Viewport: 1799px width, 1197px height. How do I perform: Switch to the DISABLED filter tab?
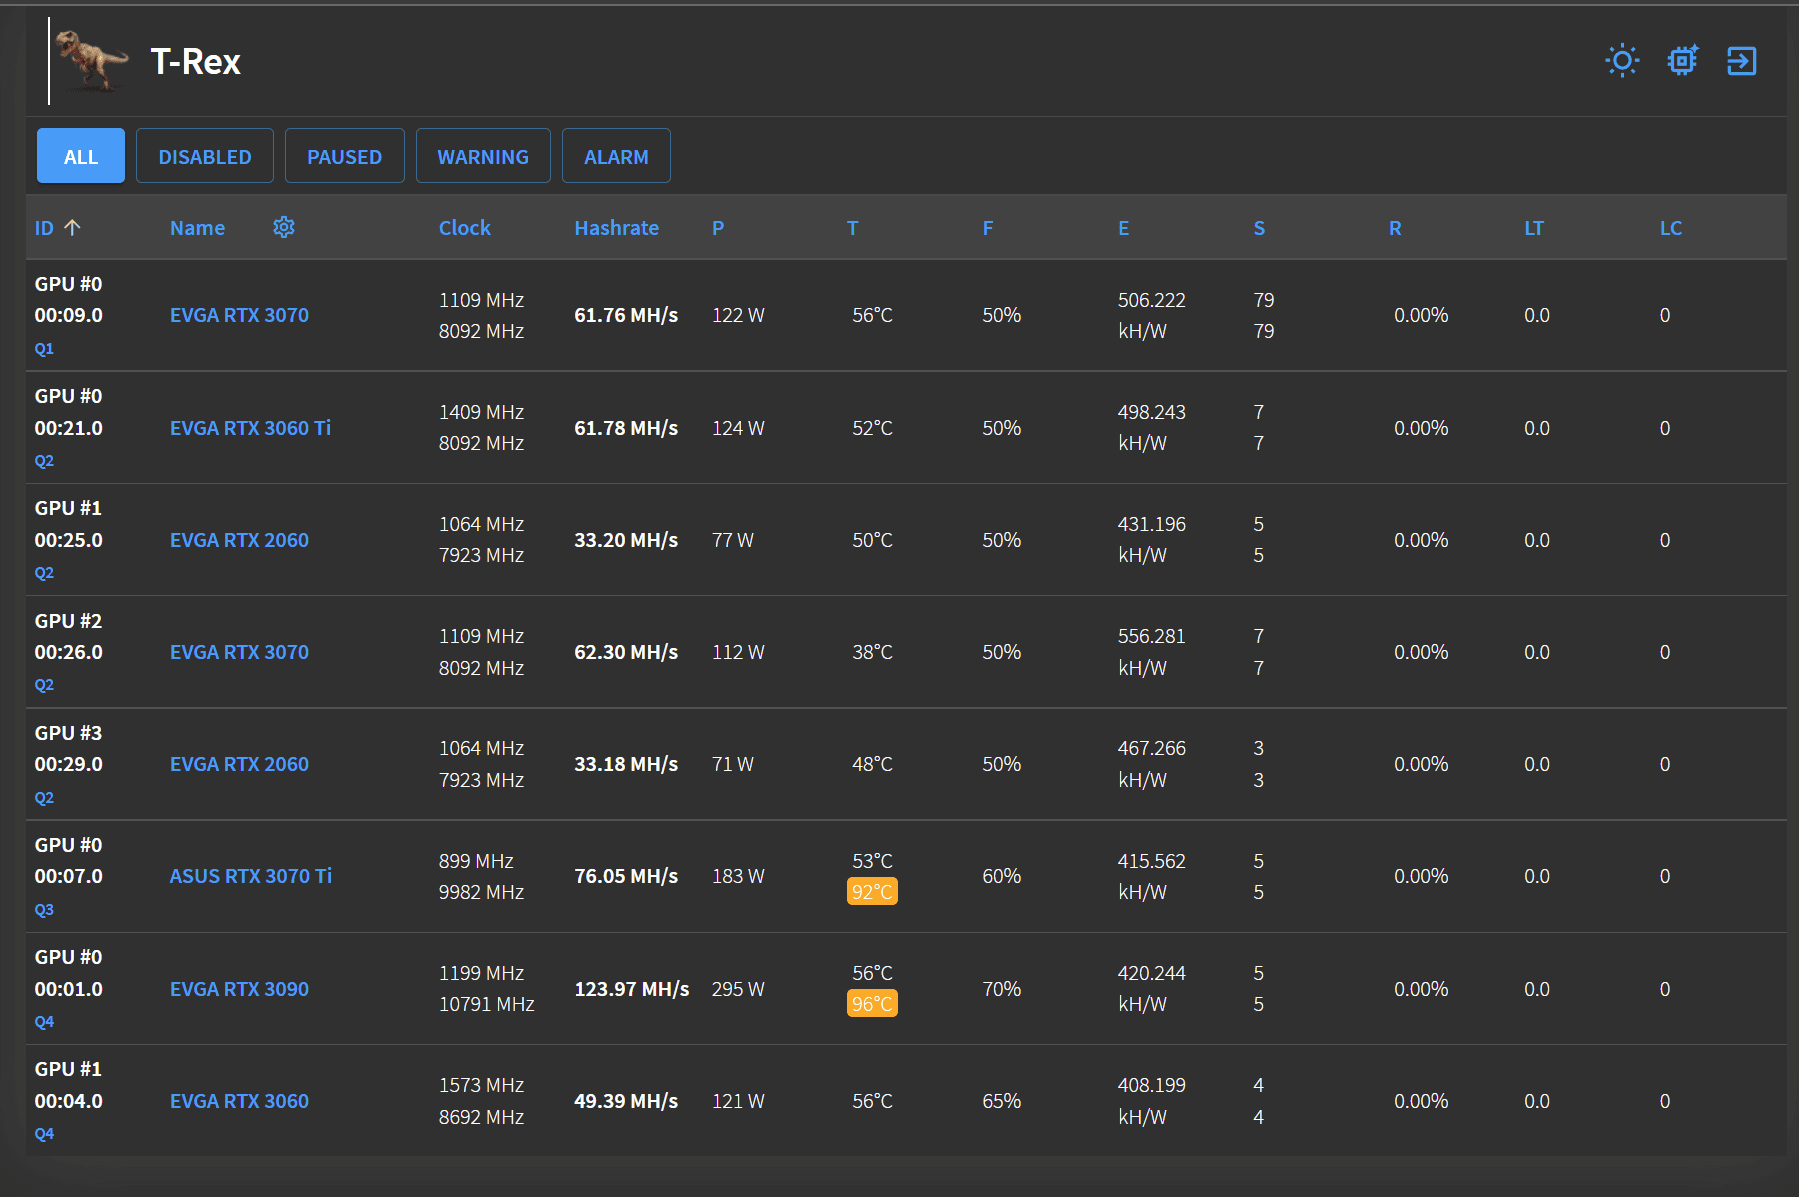[205, 156]
